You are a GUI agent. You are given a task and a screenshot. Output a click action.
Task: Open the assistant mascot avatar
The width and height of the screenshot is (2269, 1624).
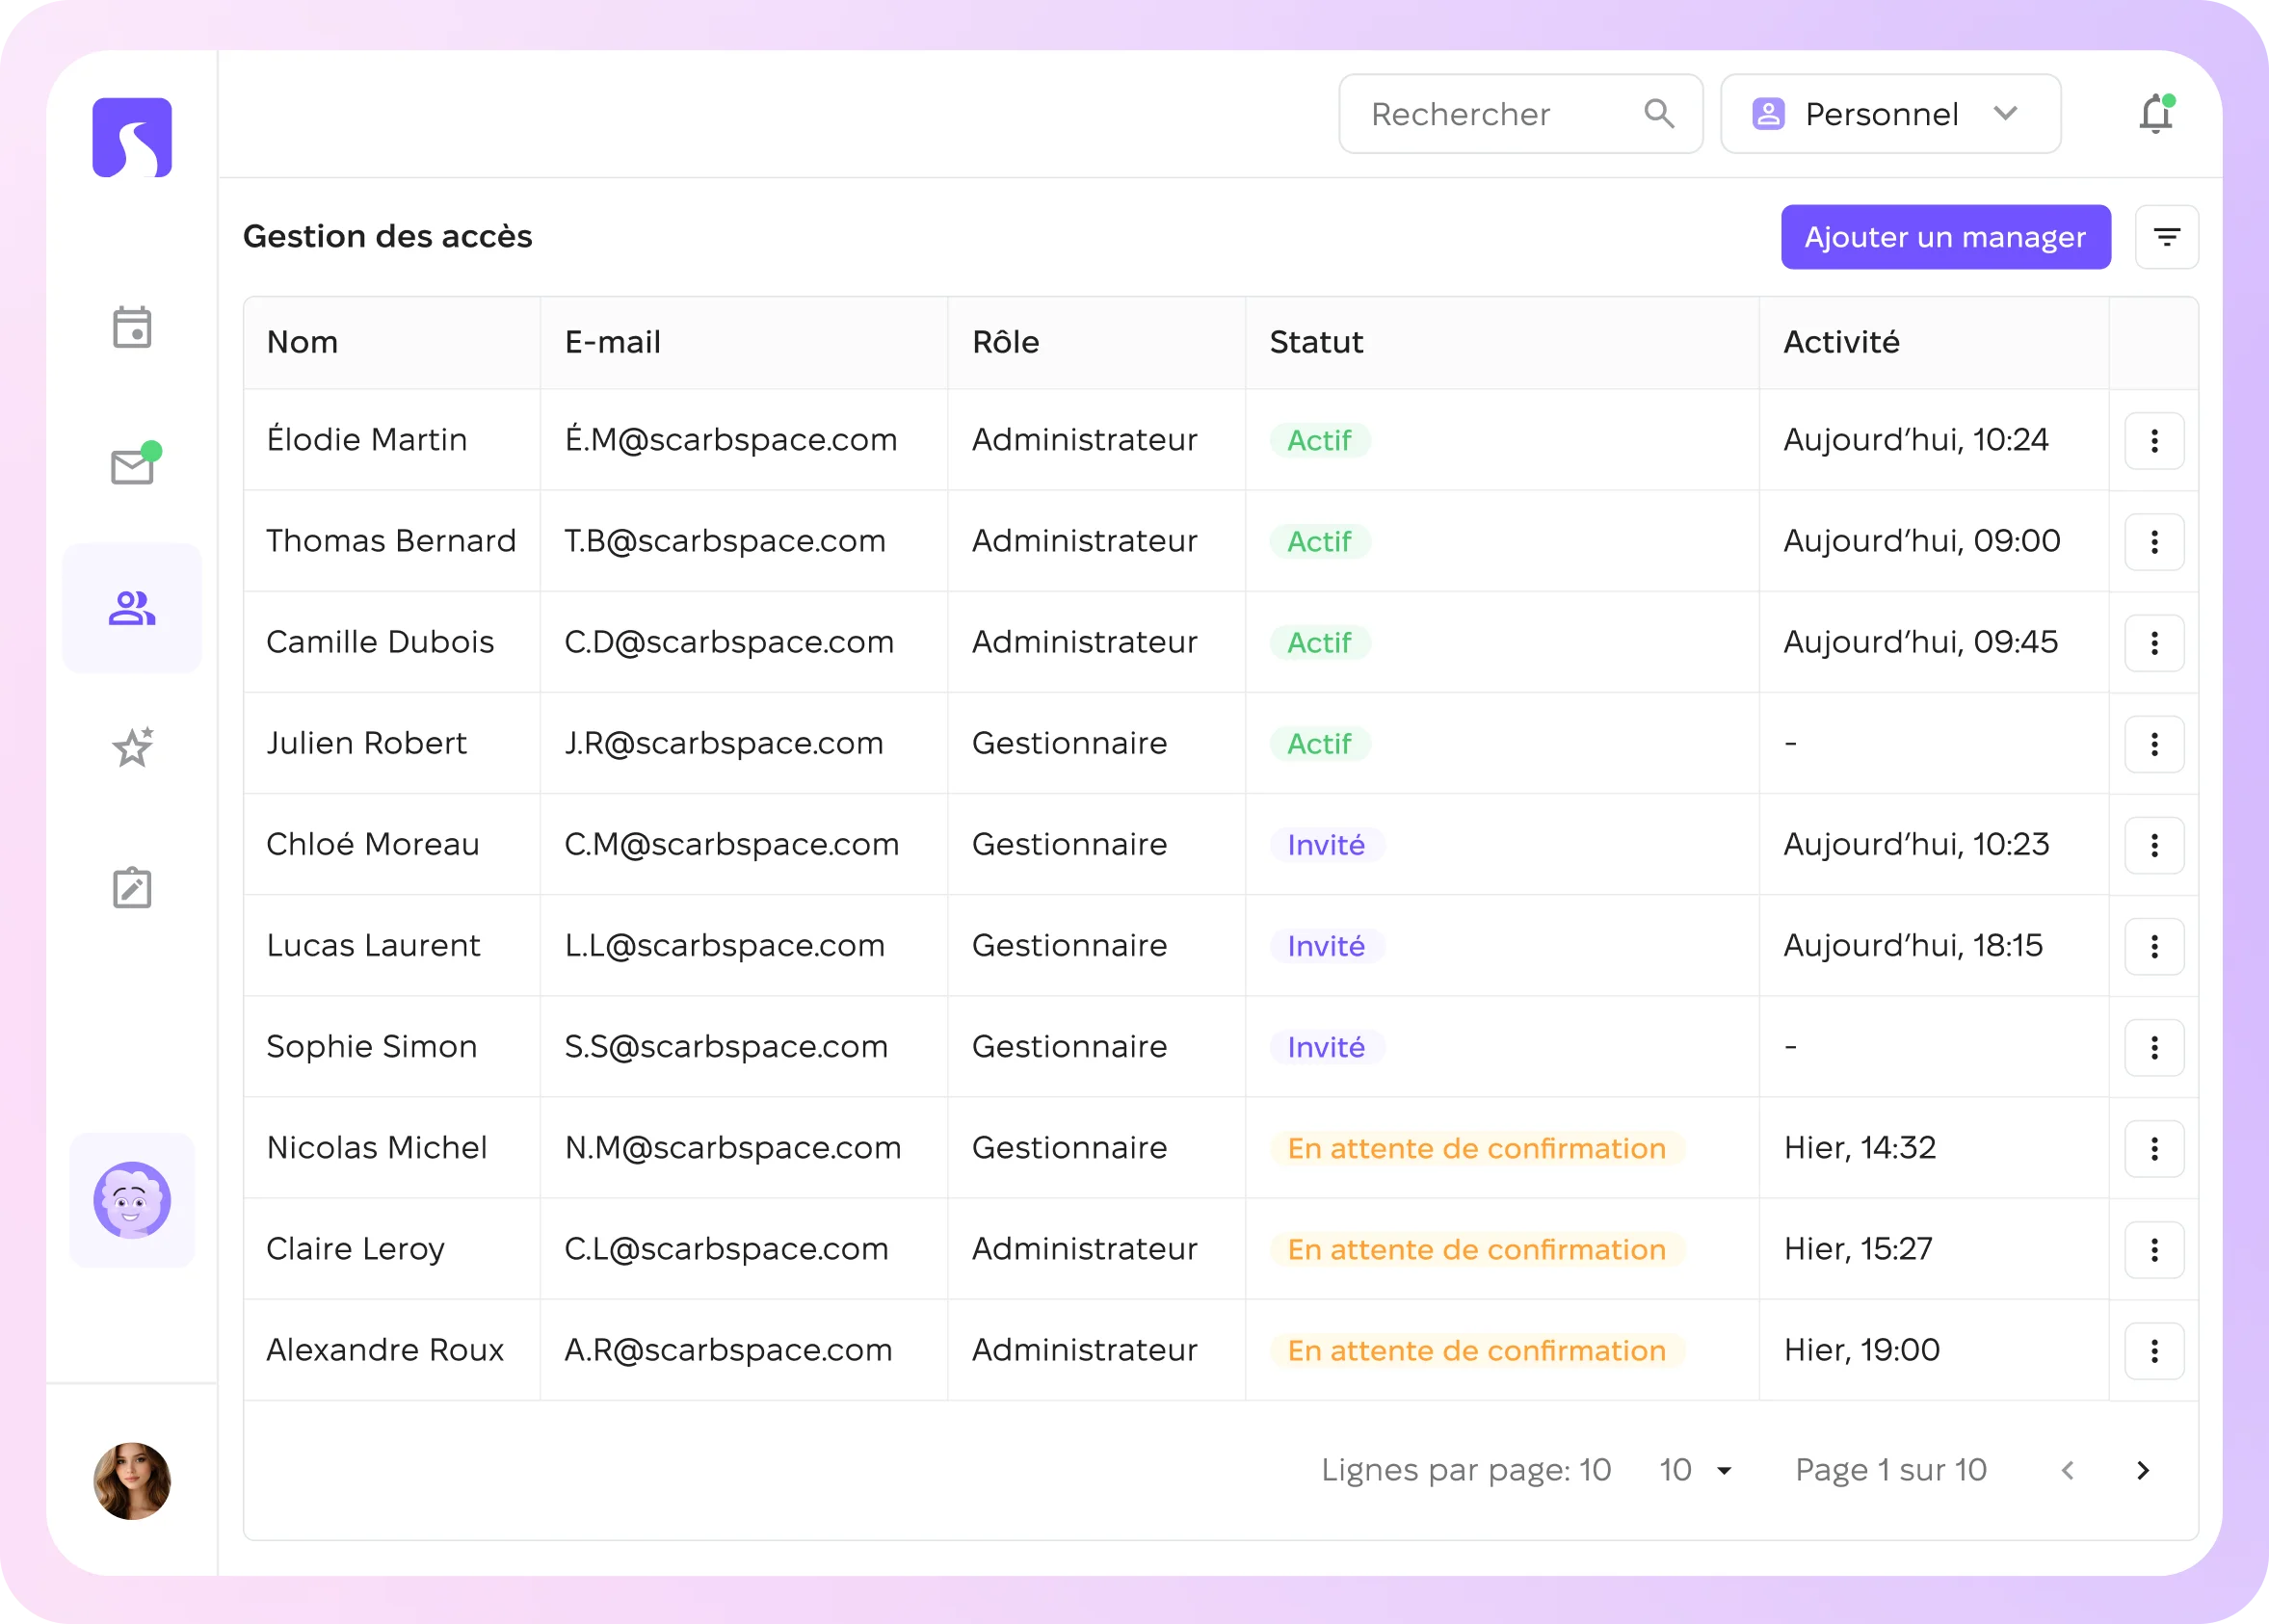[x=132, y=1200]
